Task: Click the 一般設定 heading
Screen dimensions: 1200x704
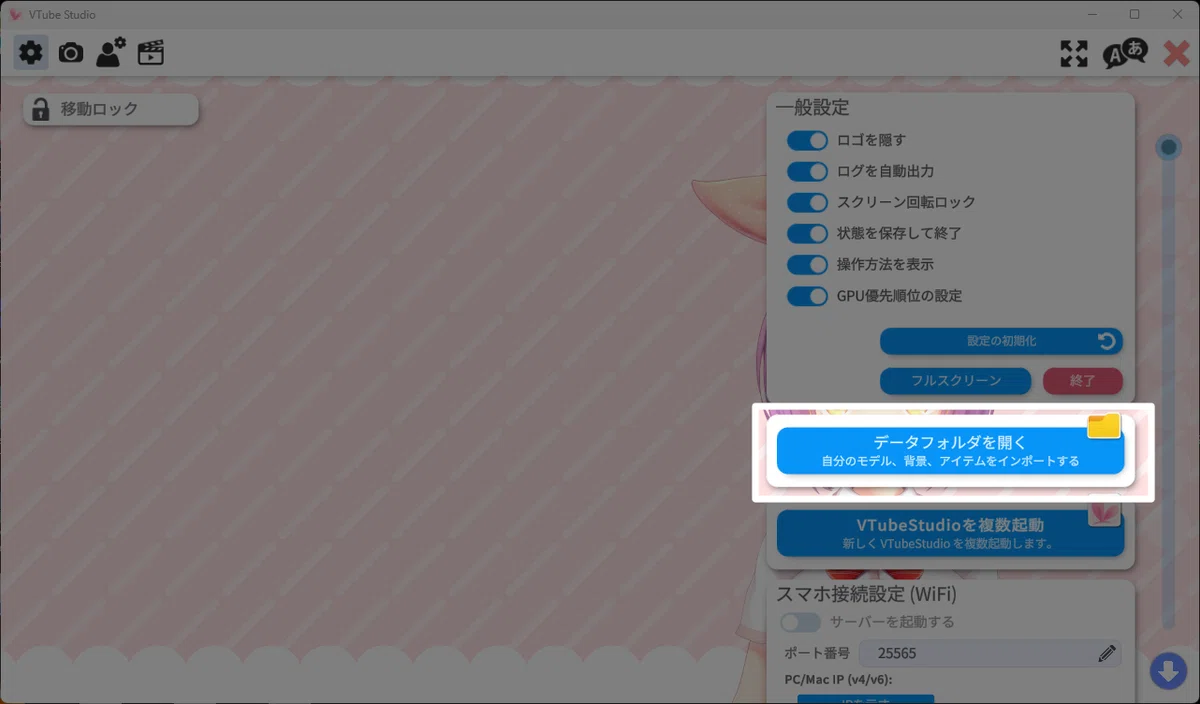Action: (x=812, y=107)
